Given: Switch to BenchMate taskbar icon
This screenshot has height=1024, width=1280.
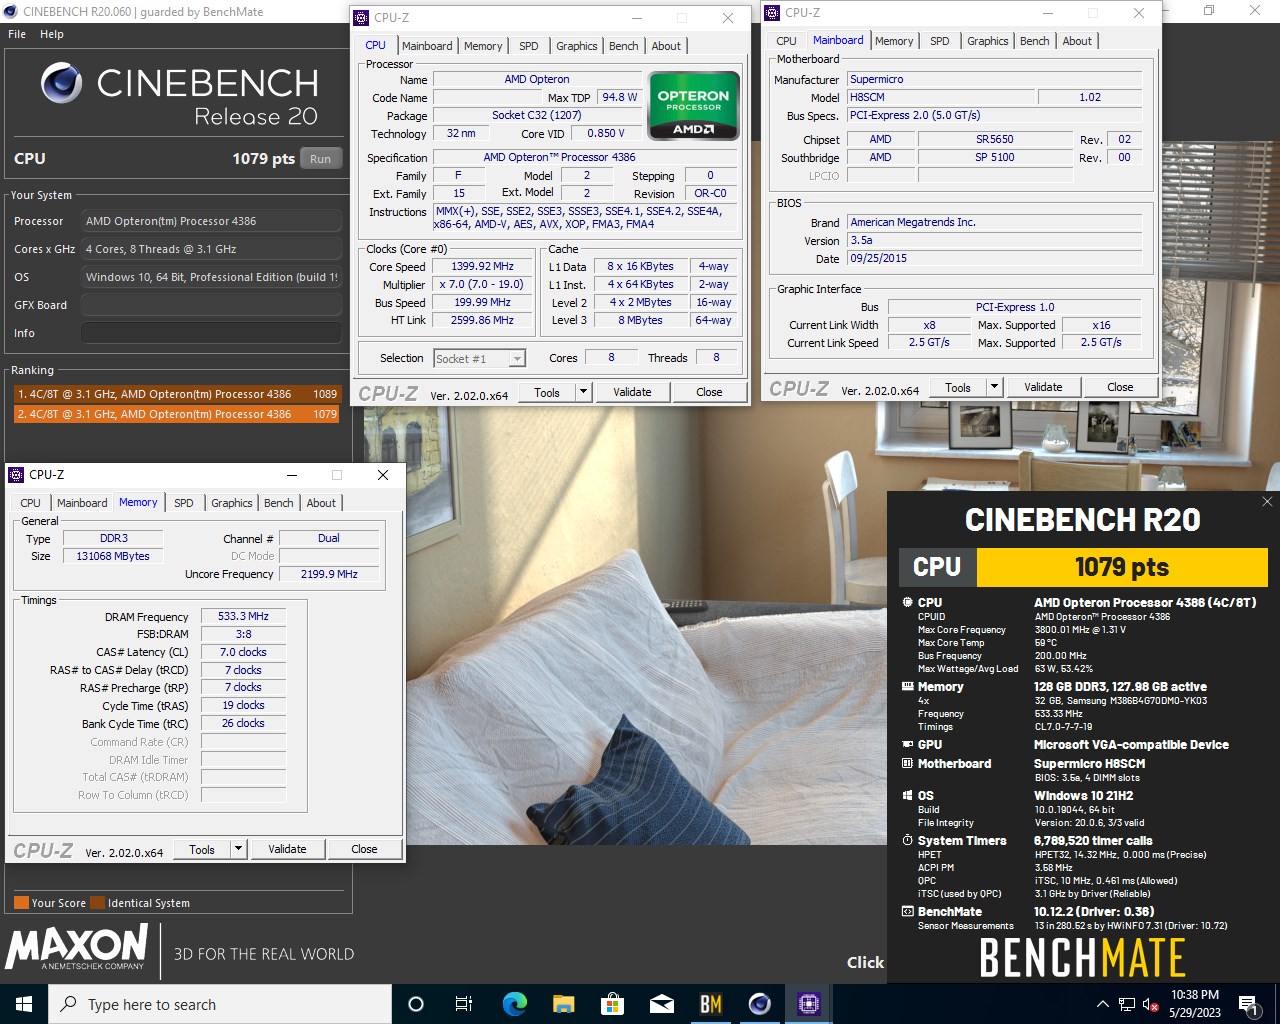Looking at the screenshot, I should point(710,1004).
